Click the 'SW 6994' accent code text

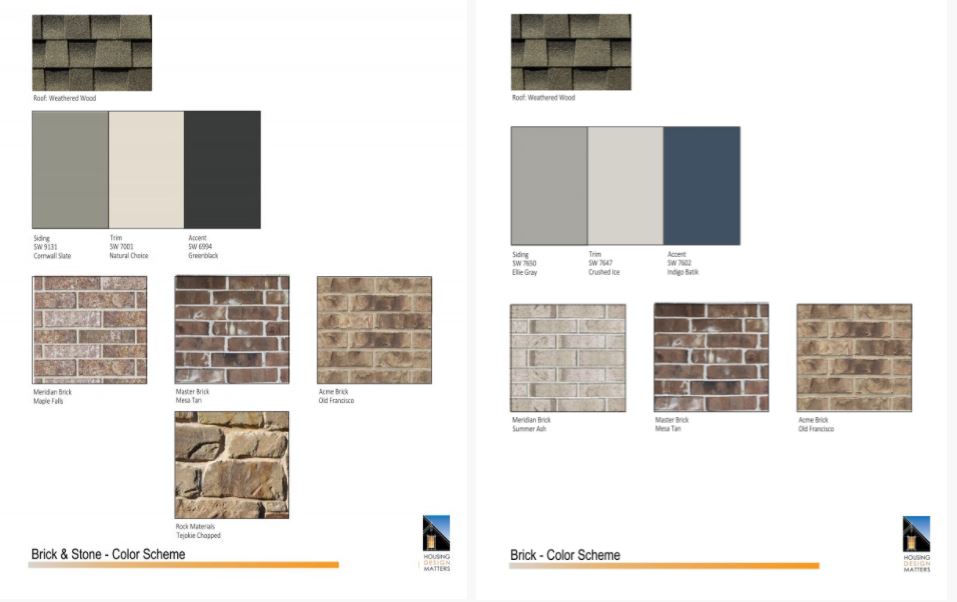tap(200, 247)
